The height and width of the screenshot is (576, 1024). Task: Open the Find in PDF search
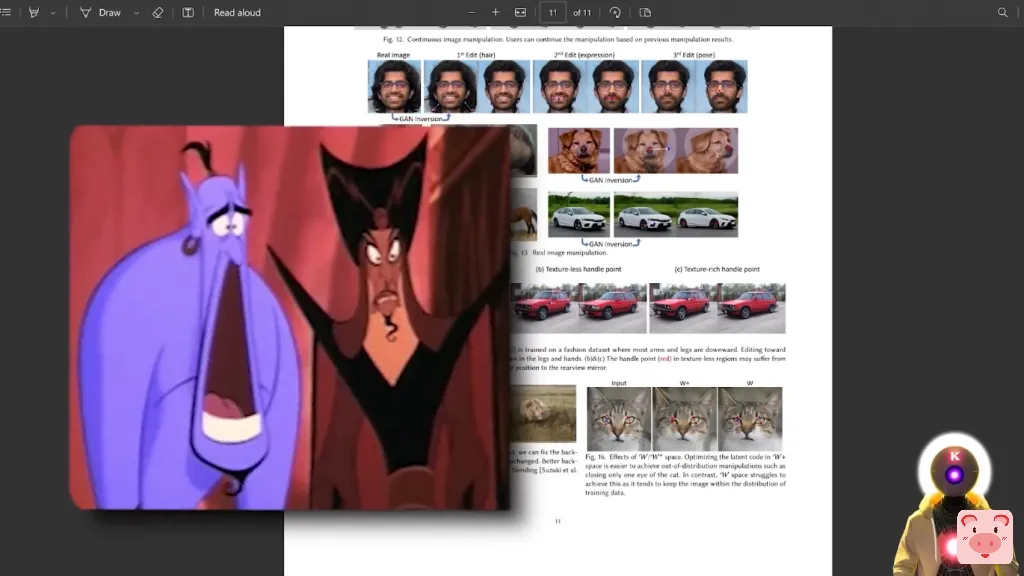1002,12
